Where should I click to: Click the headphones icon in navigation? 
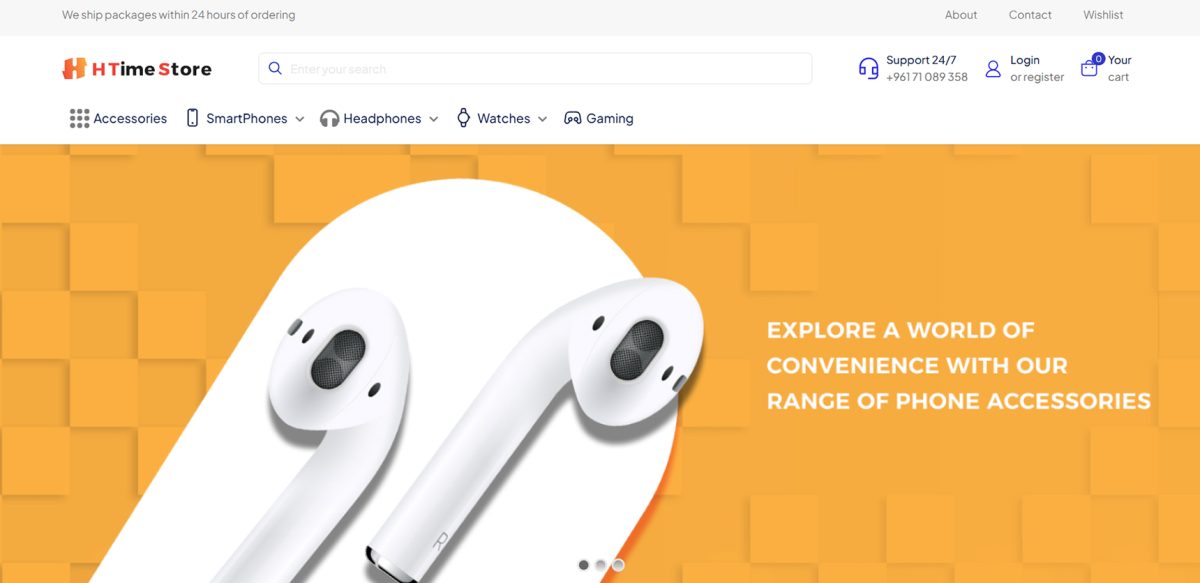tap(329, 119)
